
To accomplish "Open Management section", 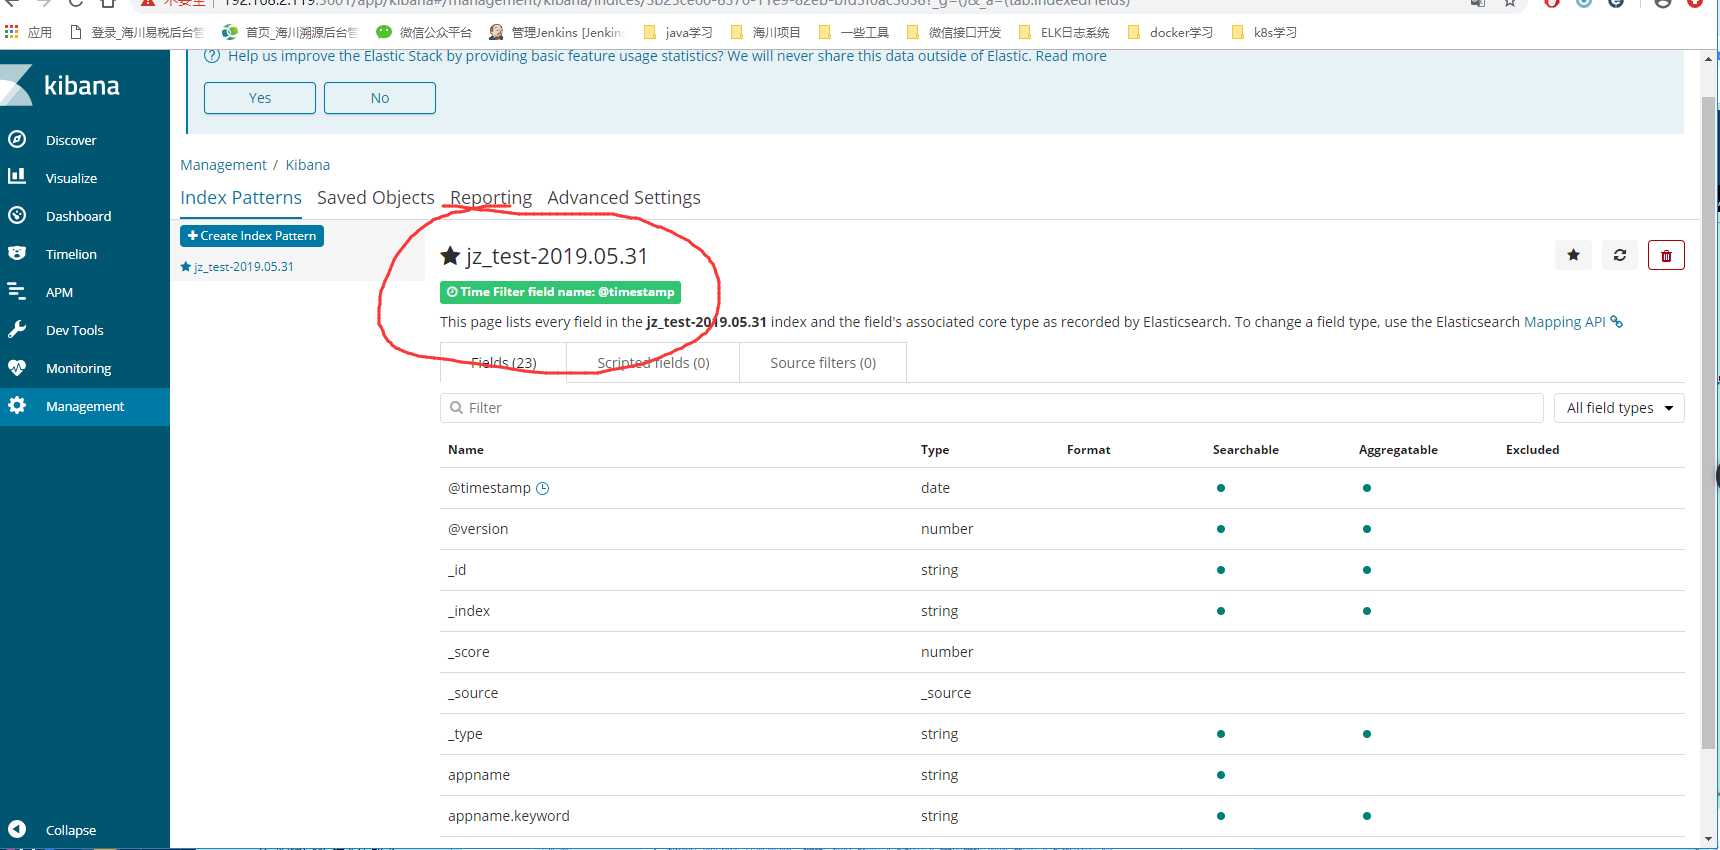I will [x=85, y=406].
